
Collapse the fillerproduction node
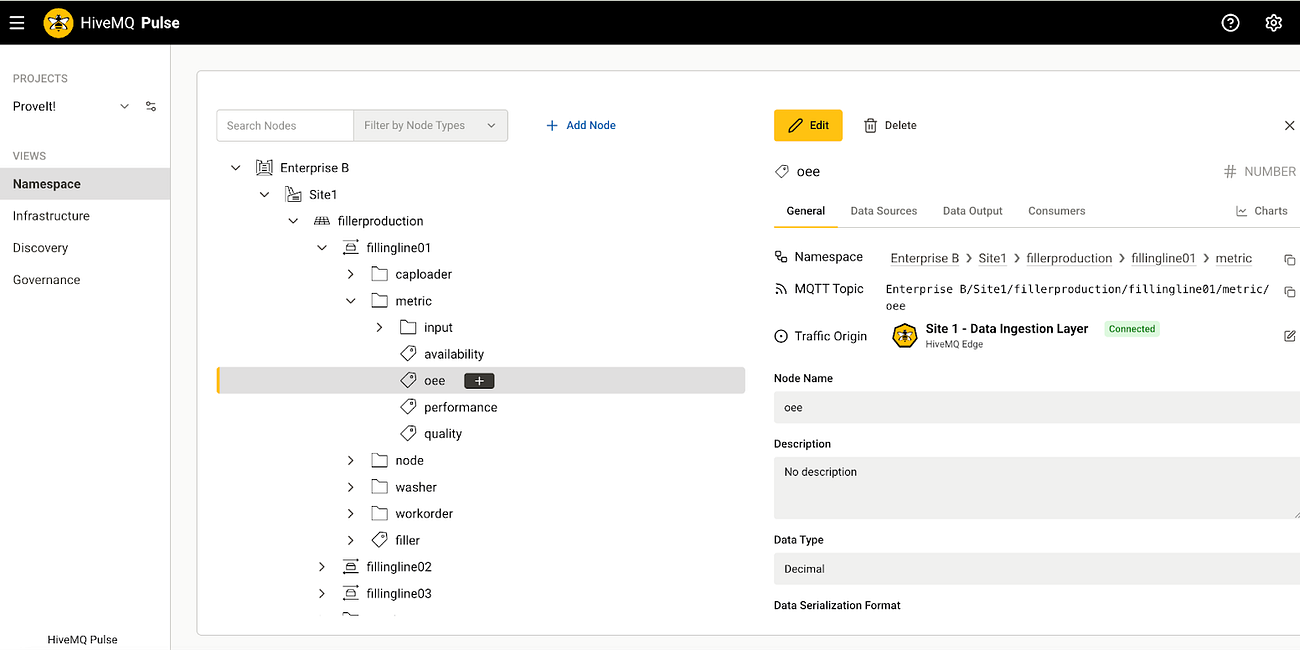(x=293, y=221)
